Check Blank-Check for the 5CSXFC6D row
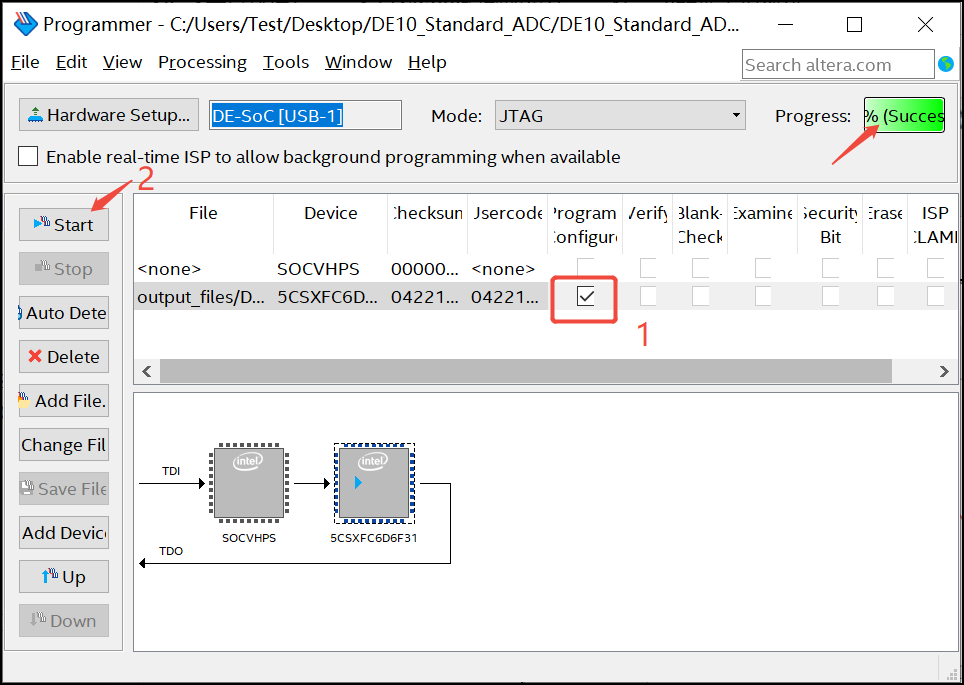Viewport: 964px width, 685px height. (700, 296)
